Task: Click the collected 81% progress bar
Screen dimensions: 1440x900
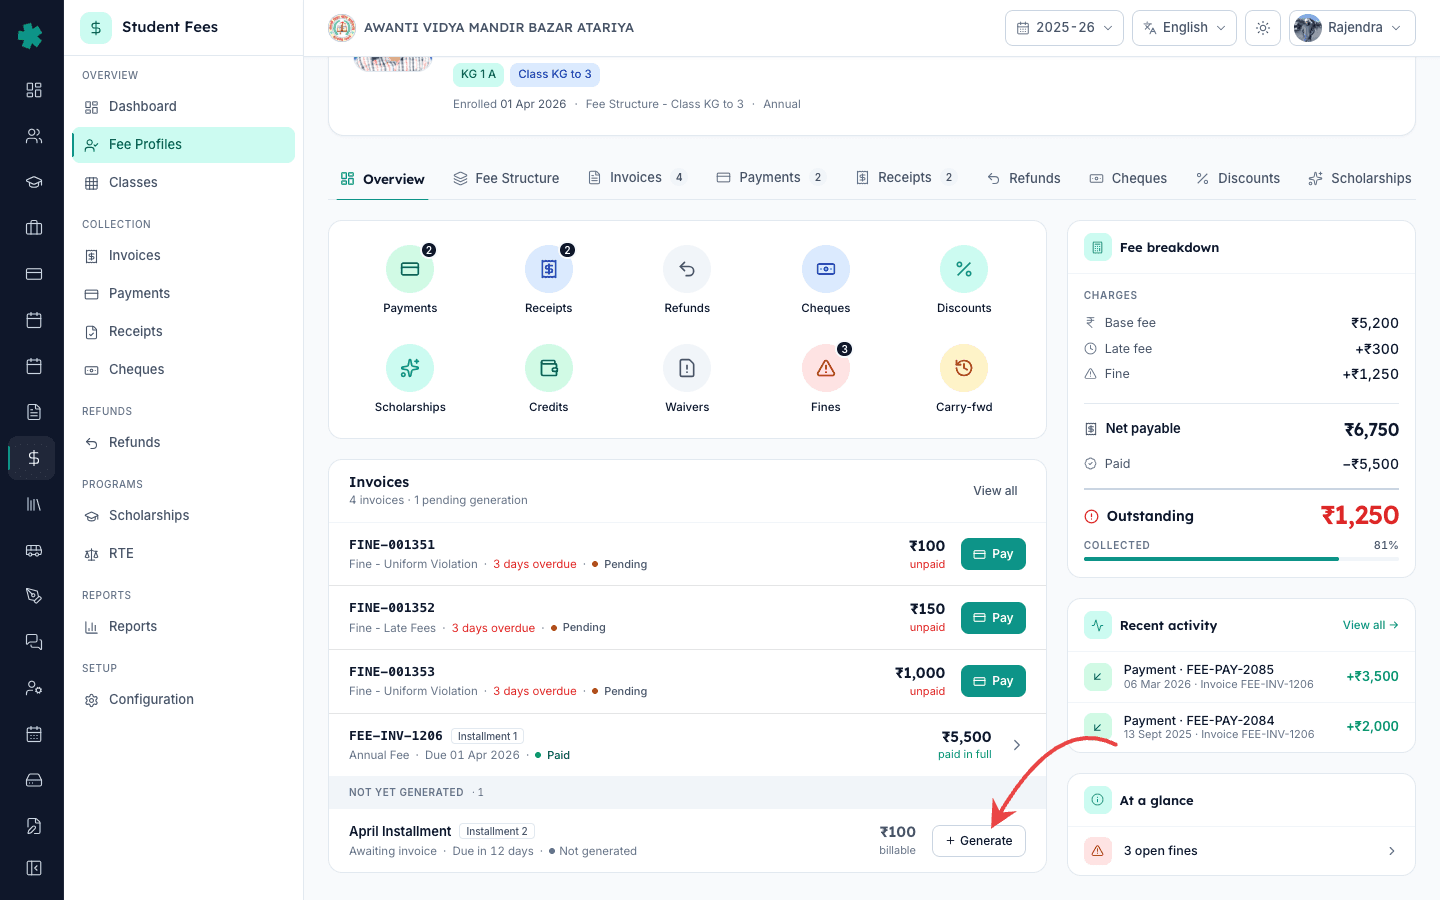Action: tap(1241, 559)
